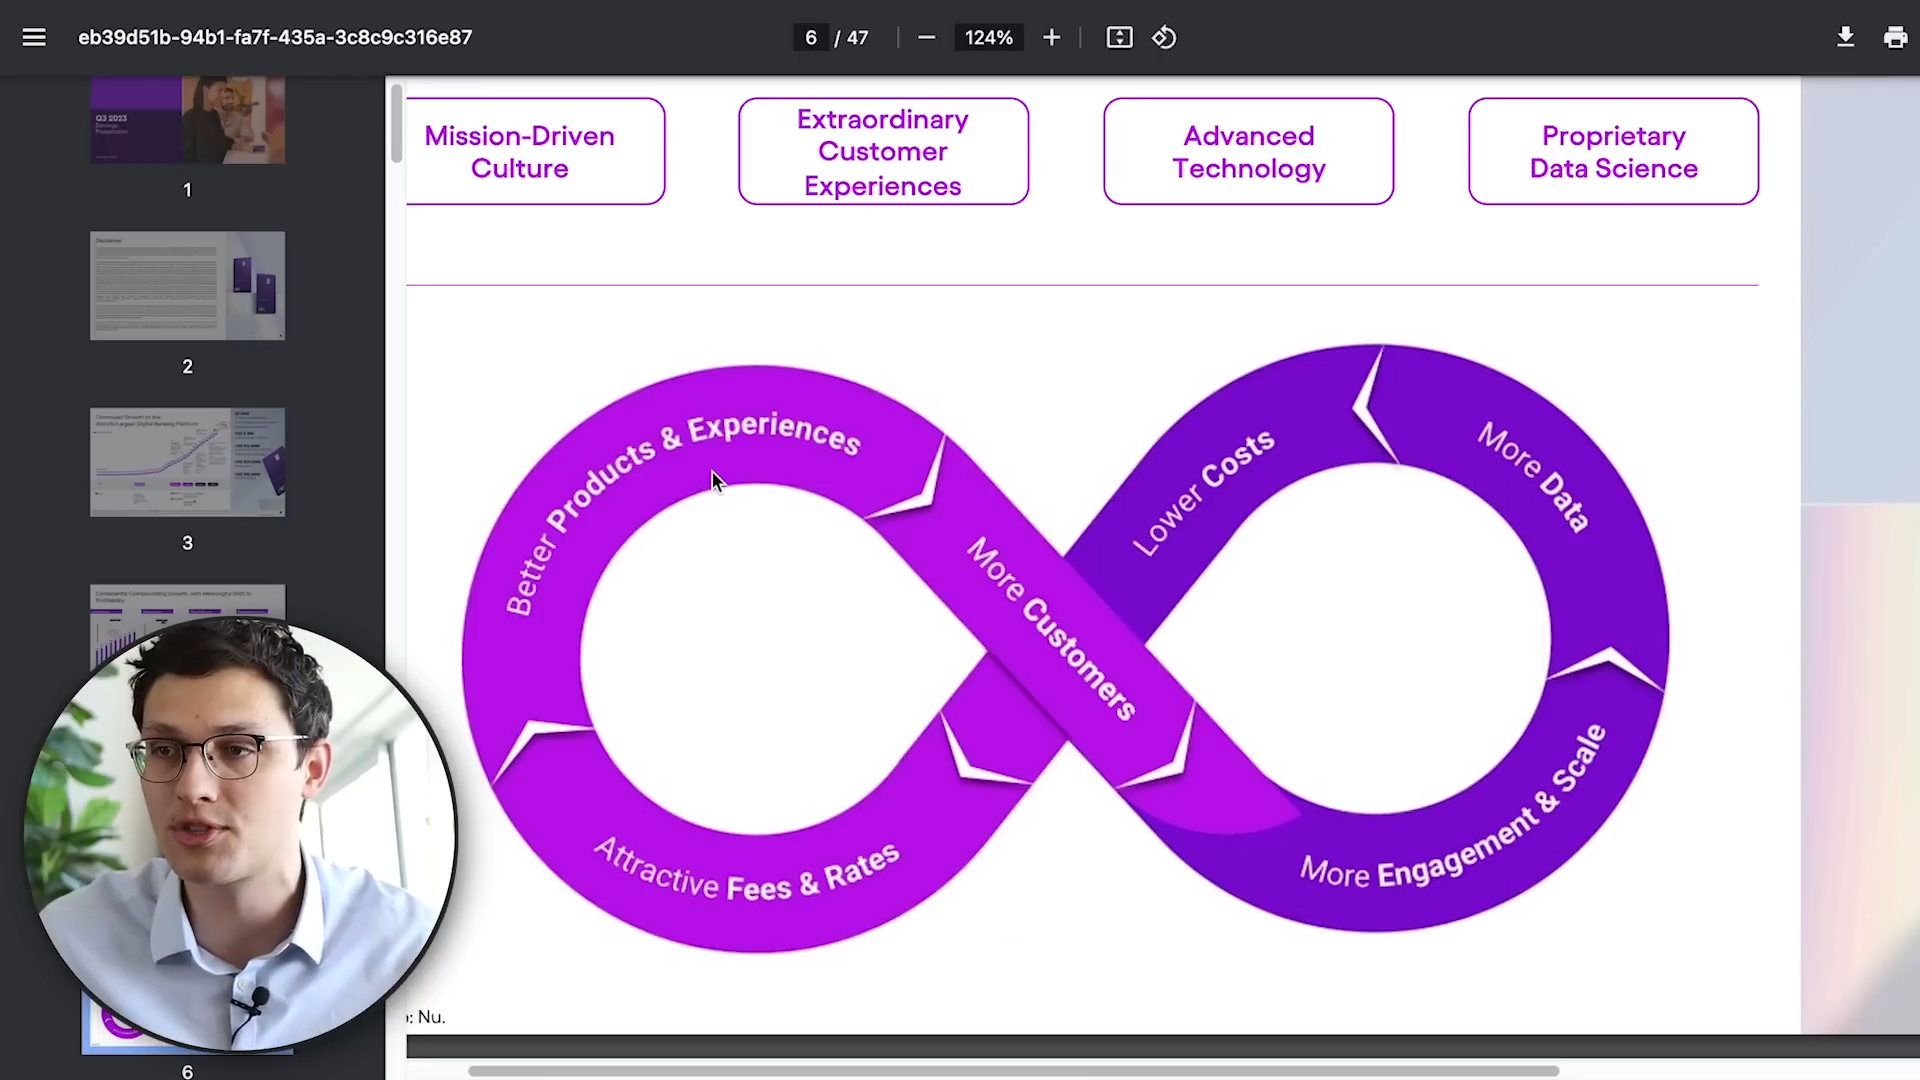Image resolution: width=1920 pixels, height=1080 pixels.
Task: Open page 2 Disclaimer thumbnail
Action: pos(187,286)
